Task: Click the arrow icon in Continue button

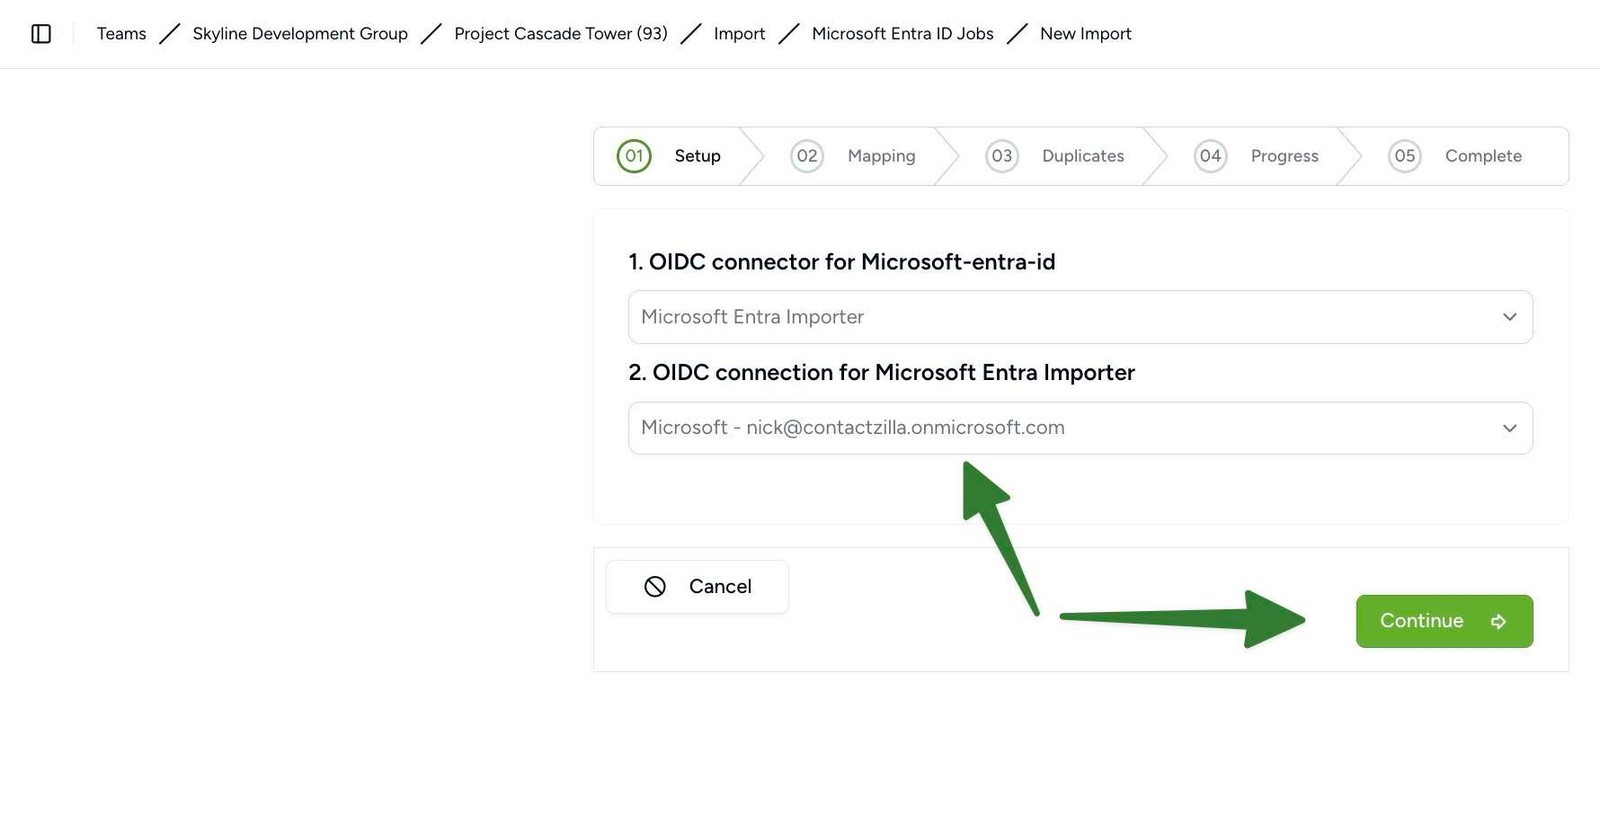Action: click(1498, 622)
